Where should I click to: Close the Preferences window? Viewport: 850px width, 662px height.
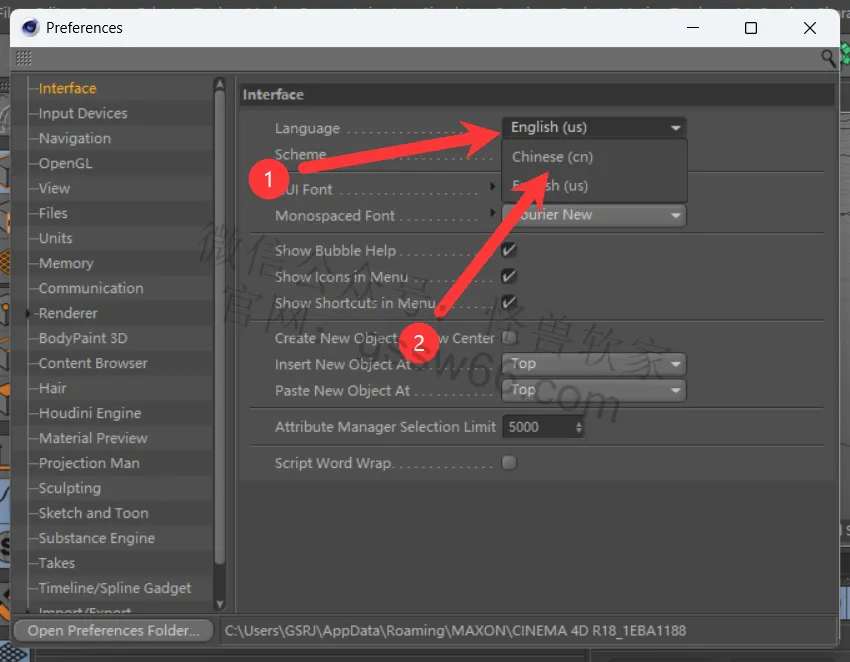click(x=809, y=28)
